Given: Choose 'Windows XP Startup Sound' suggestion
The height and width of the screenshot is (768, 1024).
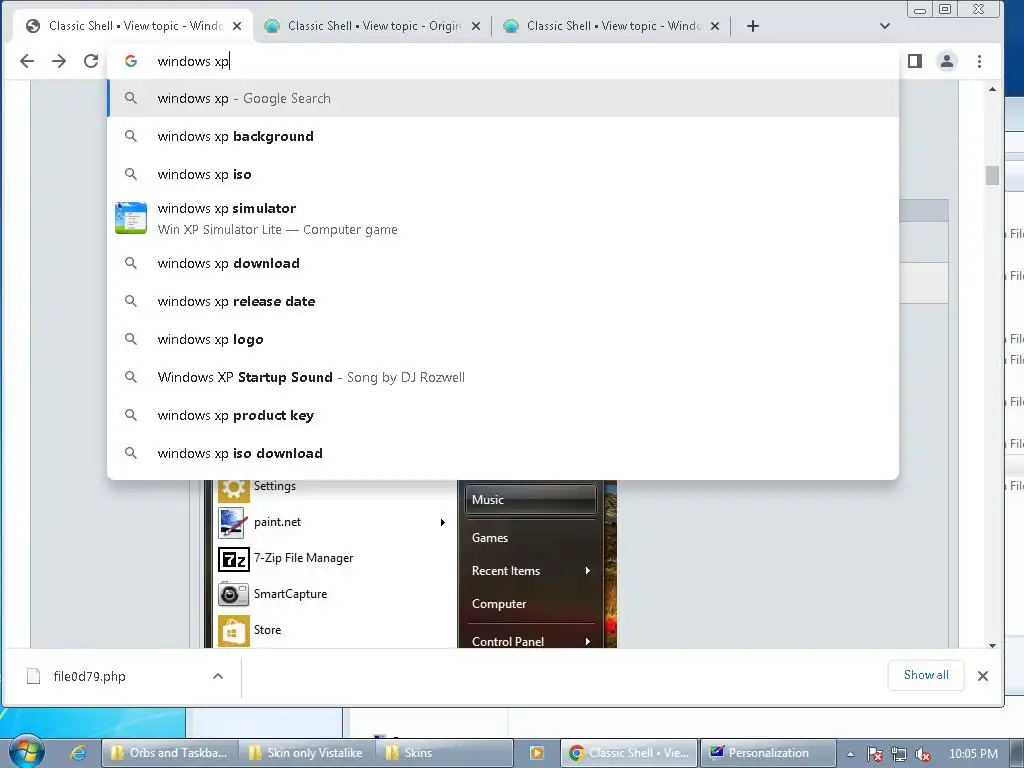Looking at the screenshot, I should click(x=503, y=377).
